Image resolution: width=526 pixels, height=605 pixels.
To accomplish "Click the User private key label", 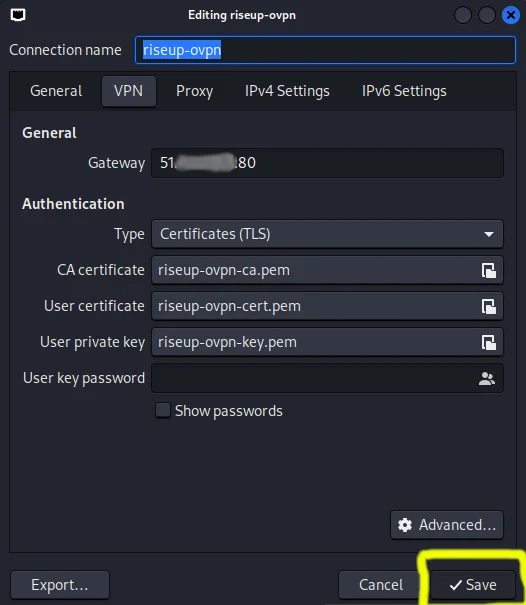I will [x=93, y=342].
